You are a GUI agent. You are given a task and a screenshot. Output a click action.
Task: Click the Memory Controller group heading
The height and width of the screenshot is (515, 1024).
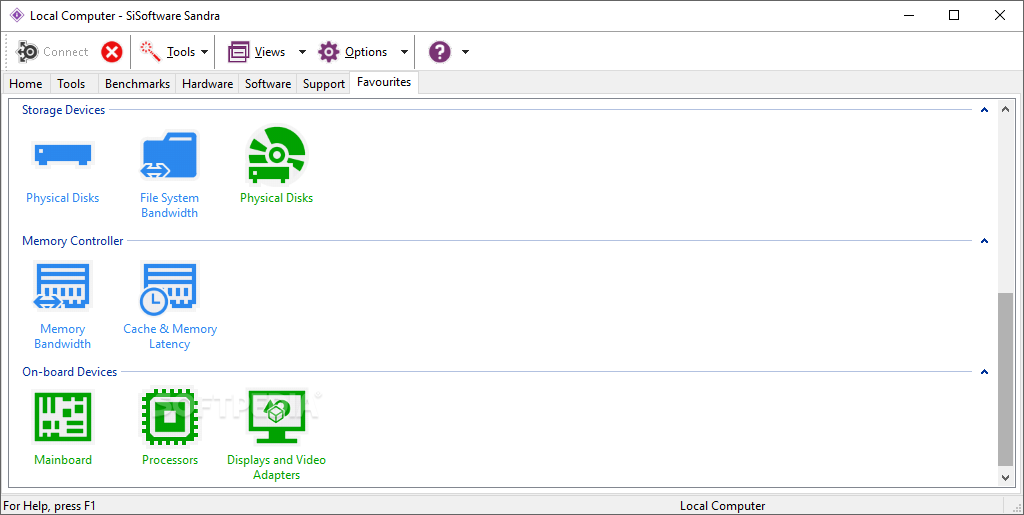(72, 241)
